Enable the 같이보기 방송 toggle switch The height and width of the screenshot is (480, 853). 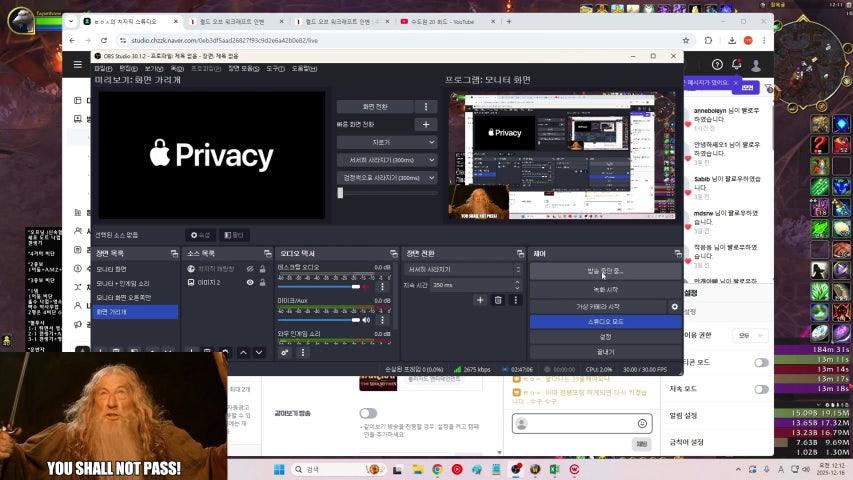(368, 413)
